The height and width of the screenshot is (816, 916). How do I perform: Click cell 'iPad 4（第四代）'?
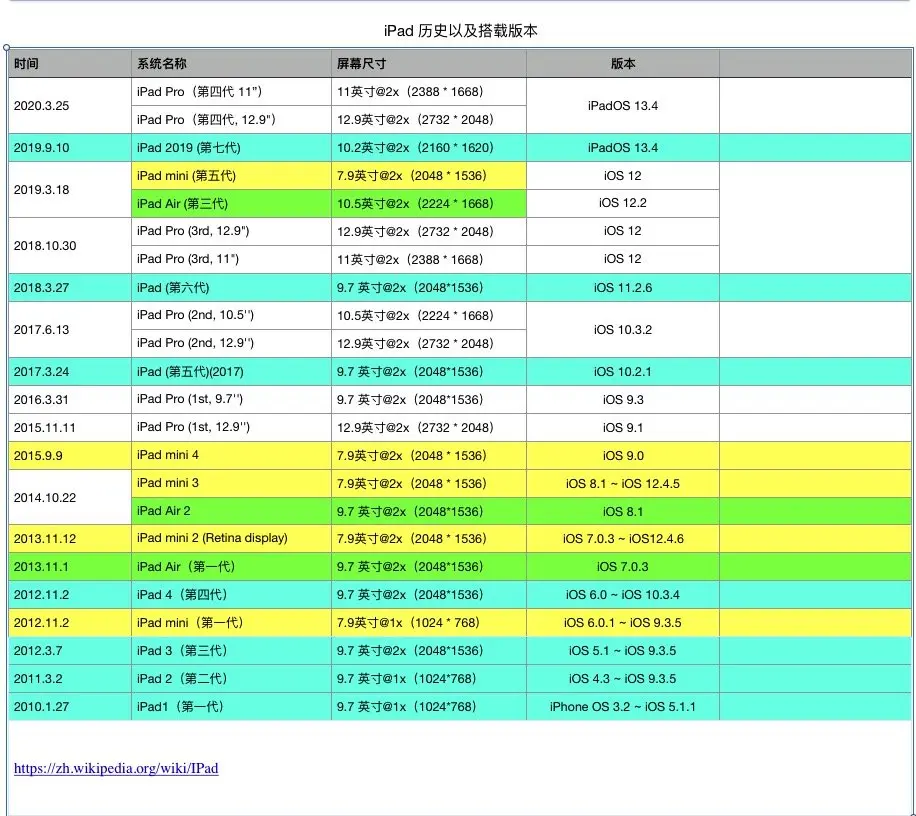[231, 595]
